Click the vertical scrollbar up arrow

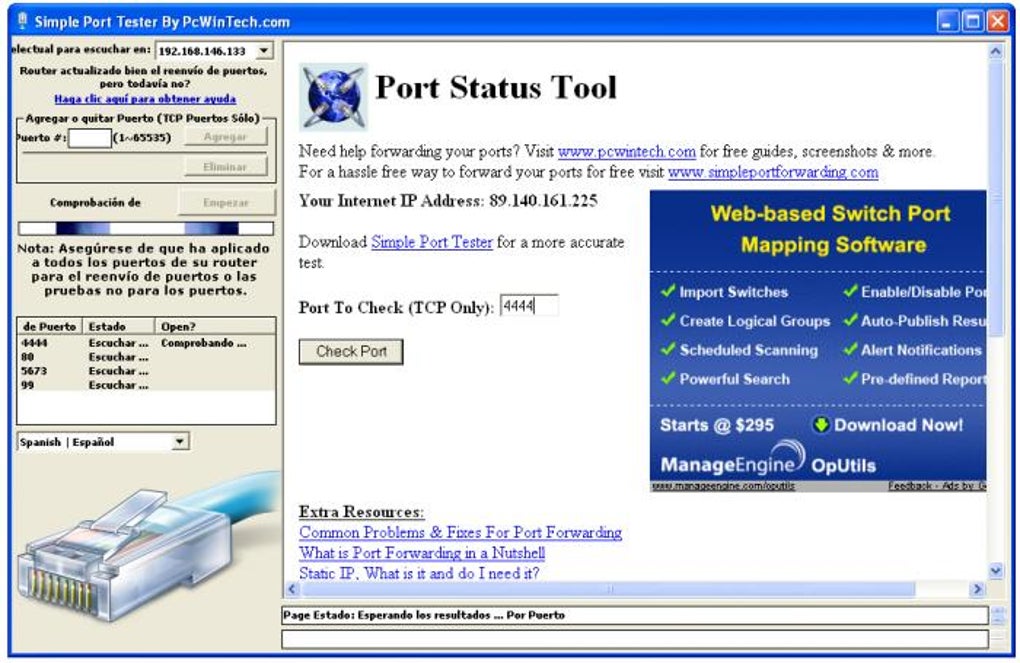pyautogui.click(x=995, y=51)
